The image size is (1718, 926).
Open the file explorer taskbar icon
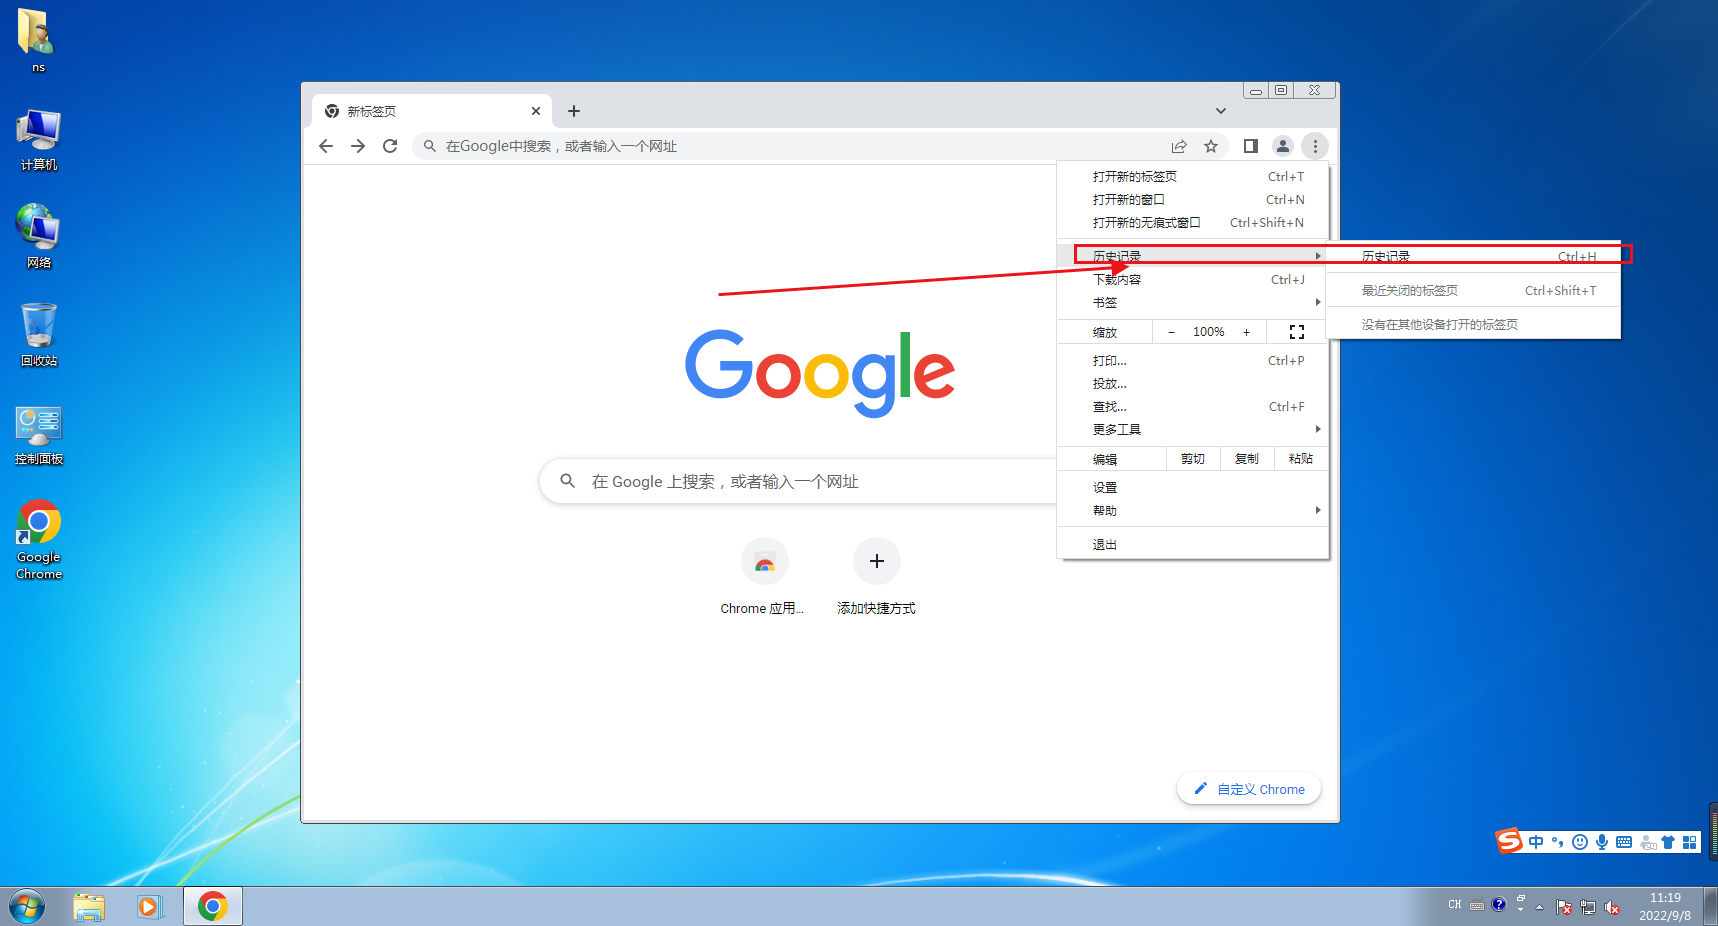point(89,907)
